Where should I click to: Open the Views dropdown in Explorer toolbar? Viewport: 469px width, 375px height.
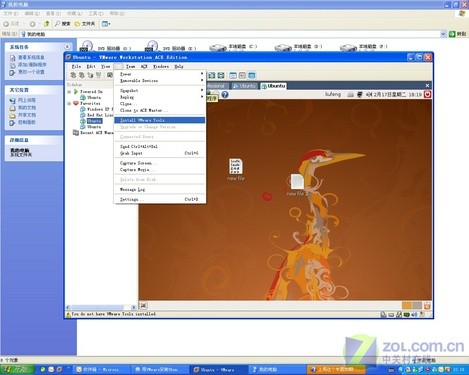[106, 24]
